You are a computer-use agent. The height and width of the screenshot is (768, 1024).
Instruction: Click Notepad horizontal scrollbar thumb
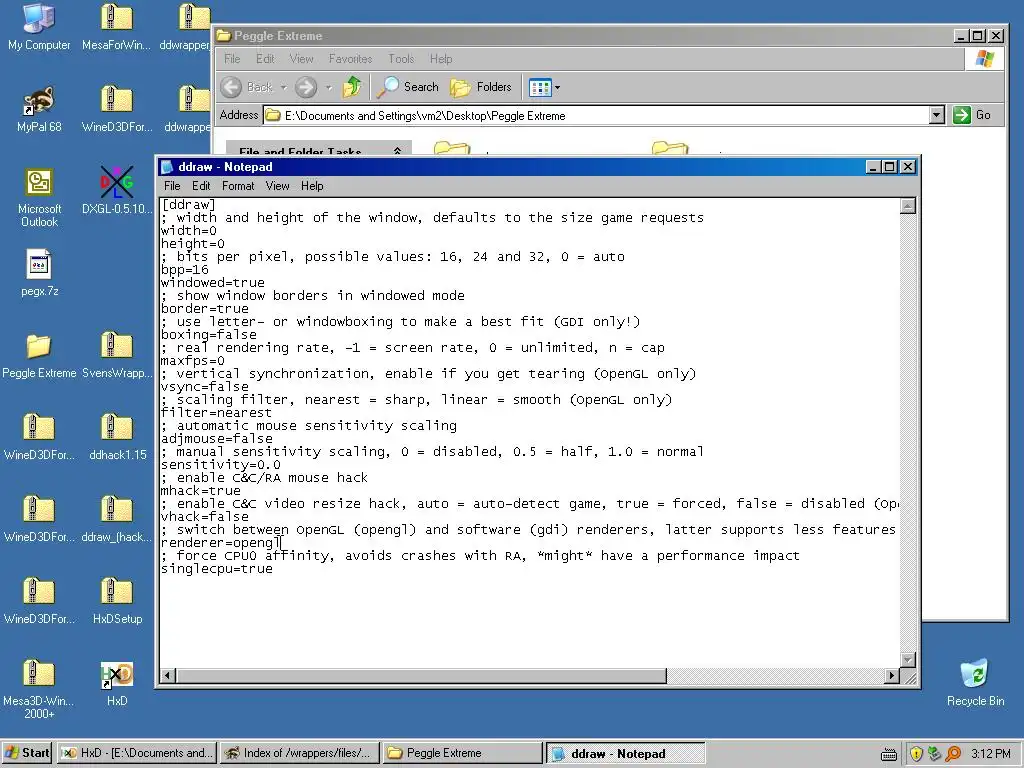(421, 675)
